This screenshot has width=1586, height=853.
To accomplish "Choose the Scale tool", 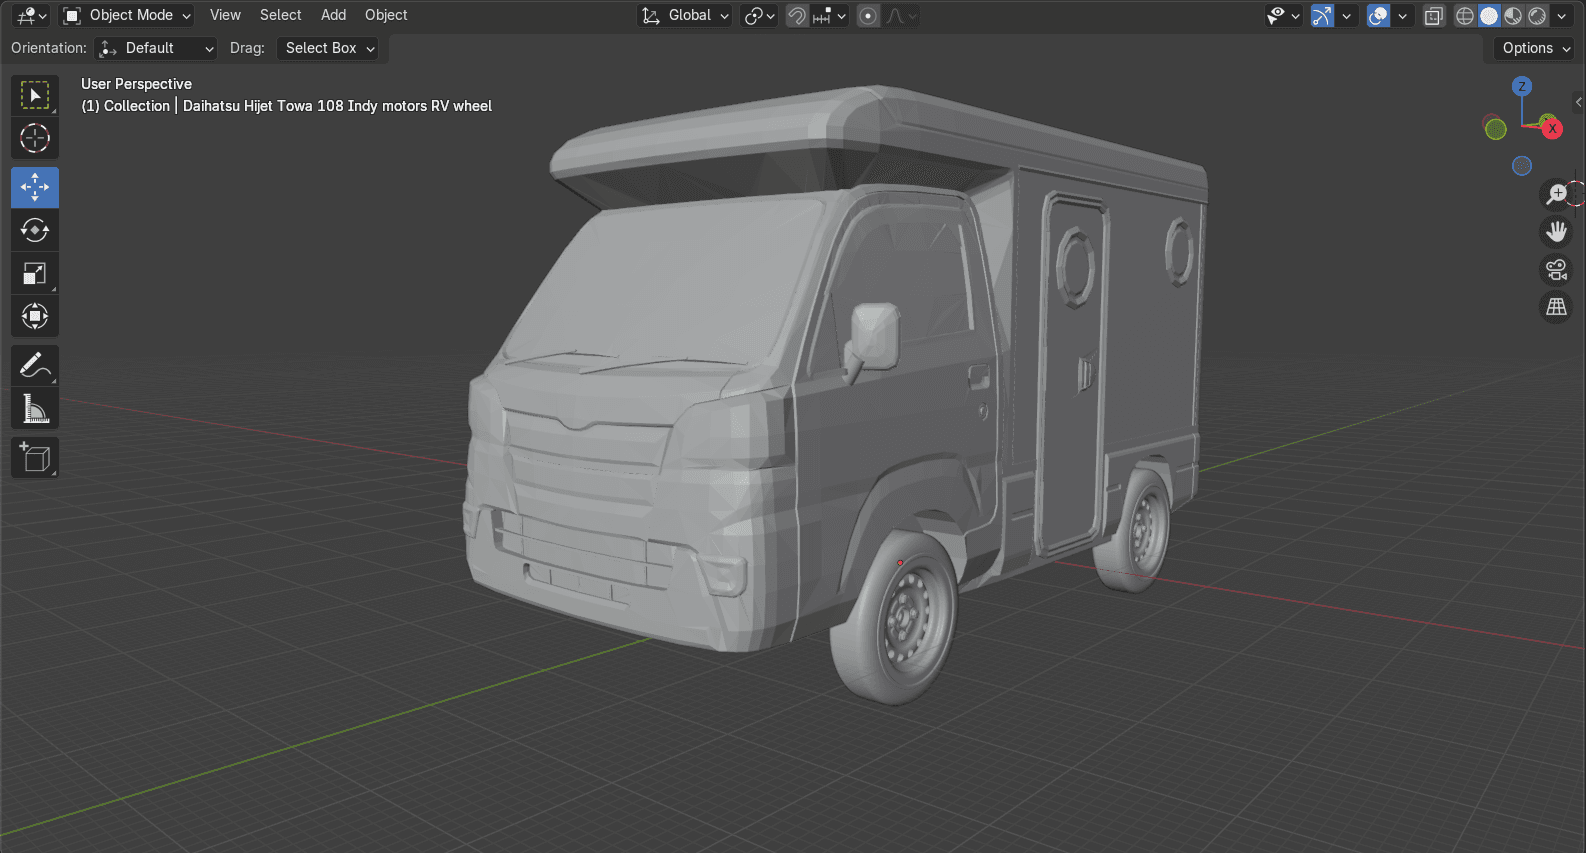I will click(x=35, y=273).
